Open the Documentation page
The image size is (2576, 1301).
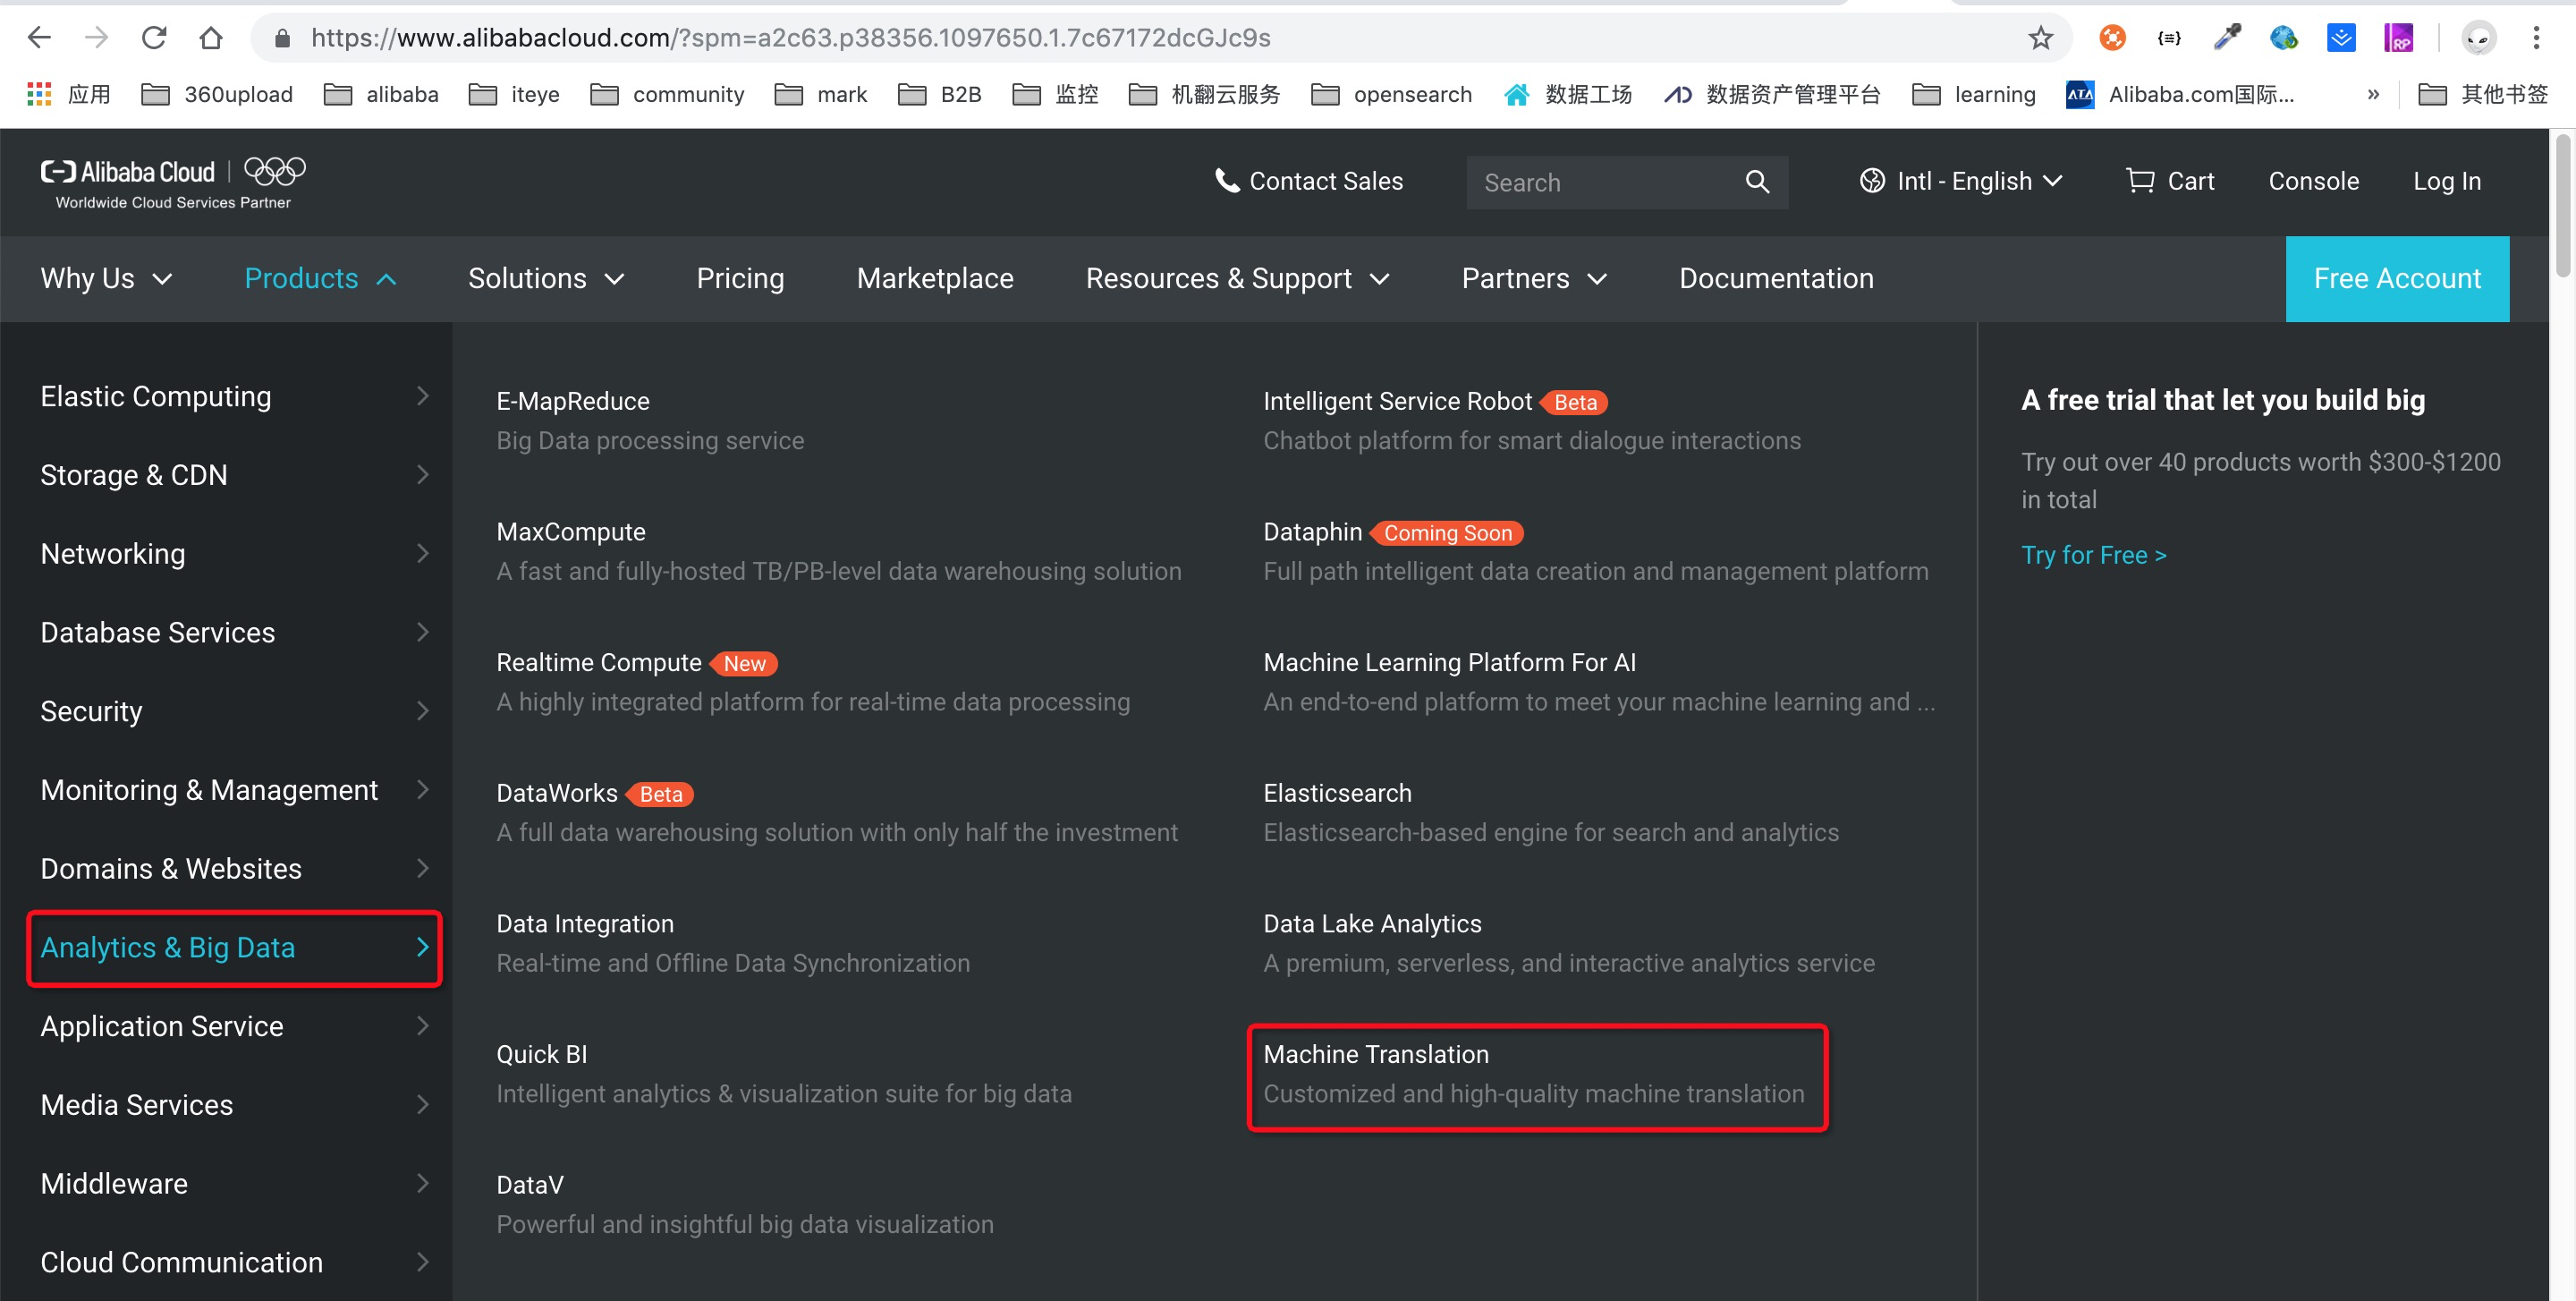[x=1776, y=278]
